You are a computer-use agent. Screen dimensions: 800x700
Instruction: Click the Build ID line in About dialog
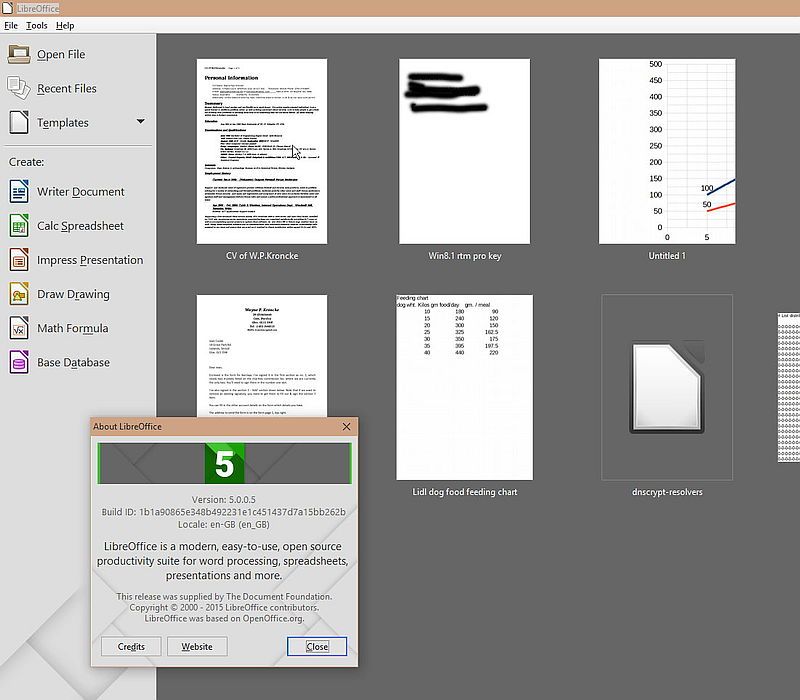tap(223, 512)
